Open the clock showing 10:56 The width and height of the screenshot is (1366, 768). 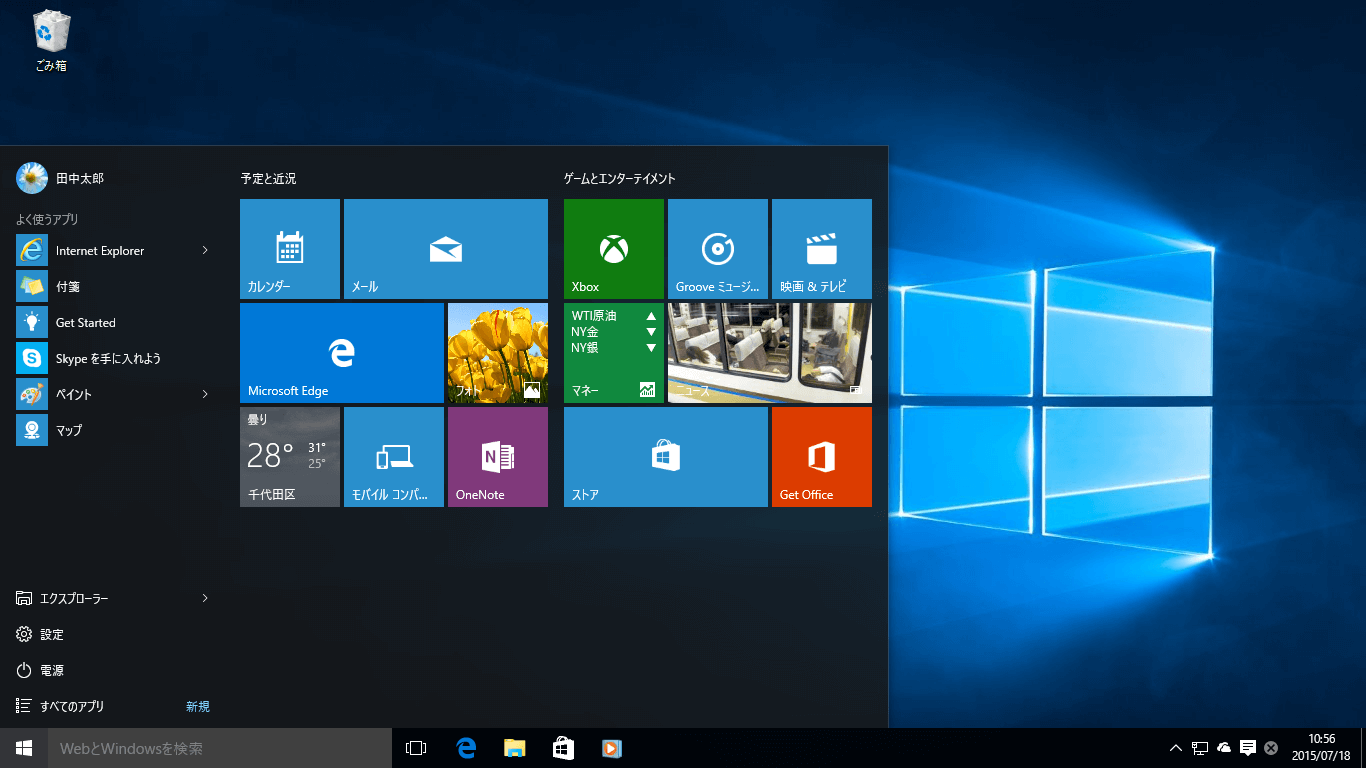point(1321,748)
